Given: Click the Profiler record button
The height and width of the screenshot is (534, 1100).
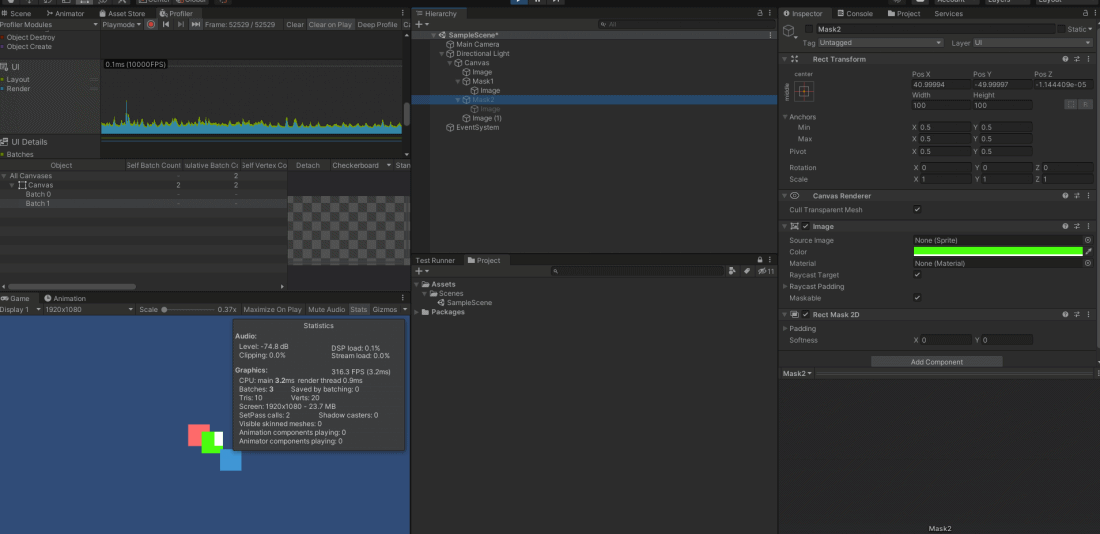Looking at the screenshot, I should [150, 24].
